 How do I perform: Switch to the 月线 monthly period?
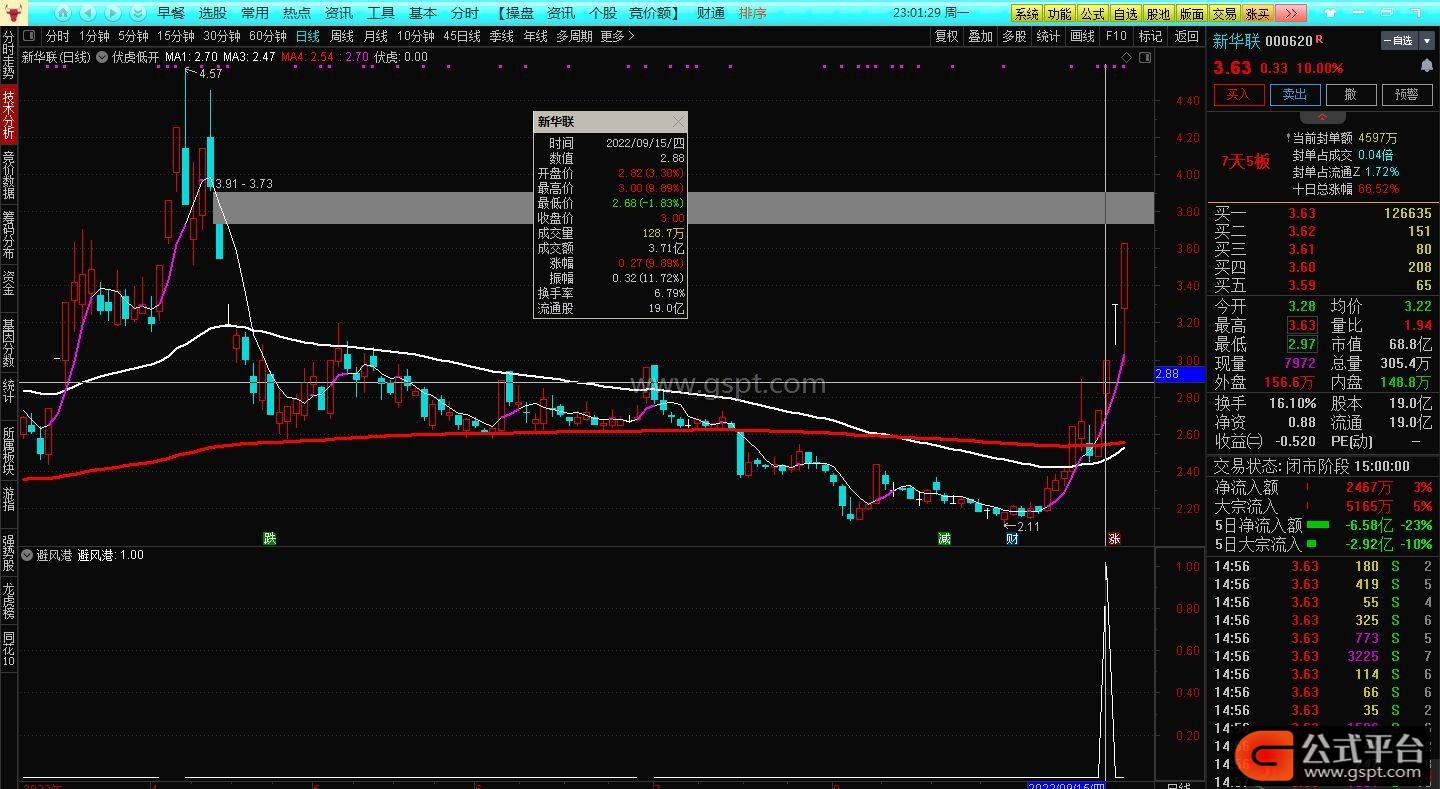pyautogui.click(x=376, y=36)
